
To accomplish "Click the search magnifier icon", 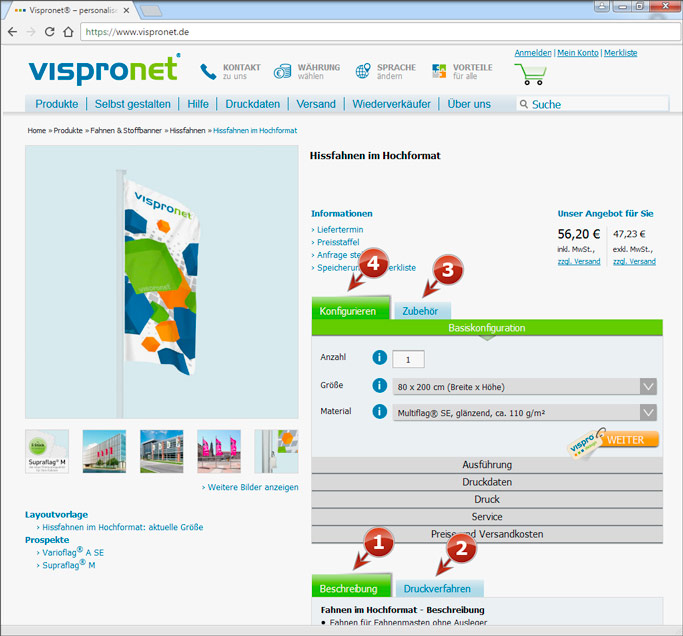I will (x=524, y=104).
